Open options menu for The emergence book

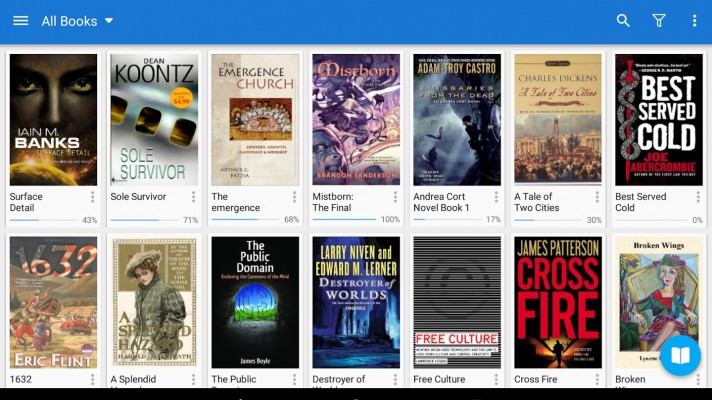point(295,197)
